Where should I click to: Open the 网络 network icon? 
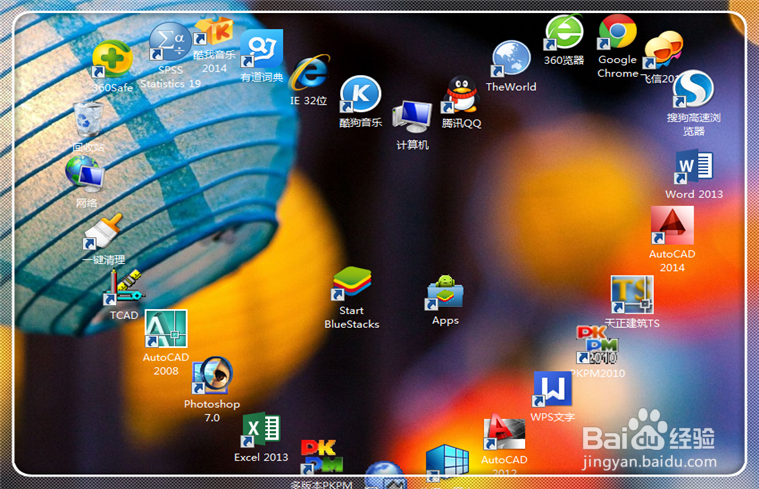[85, 173]
